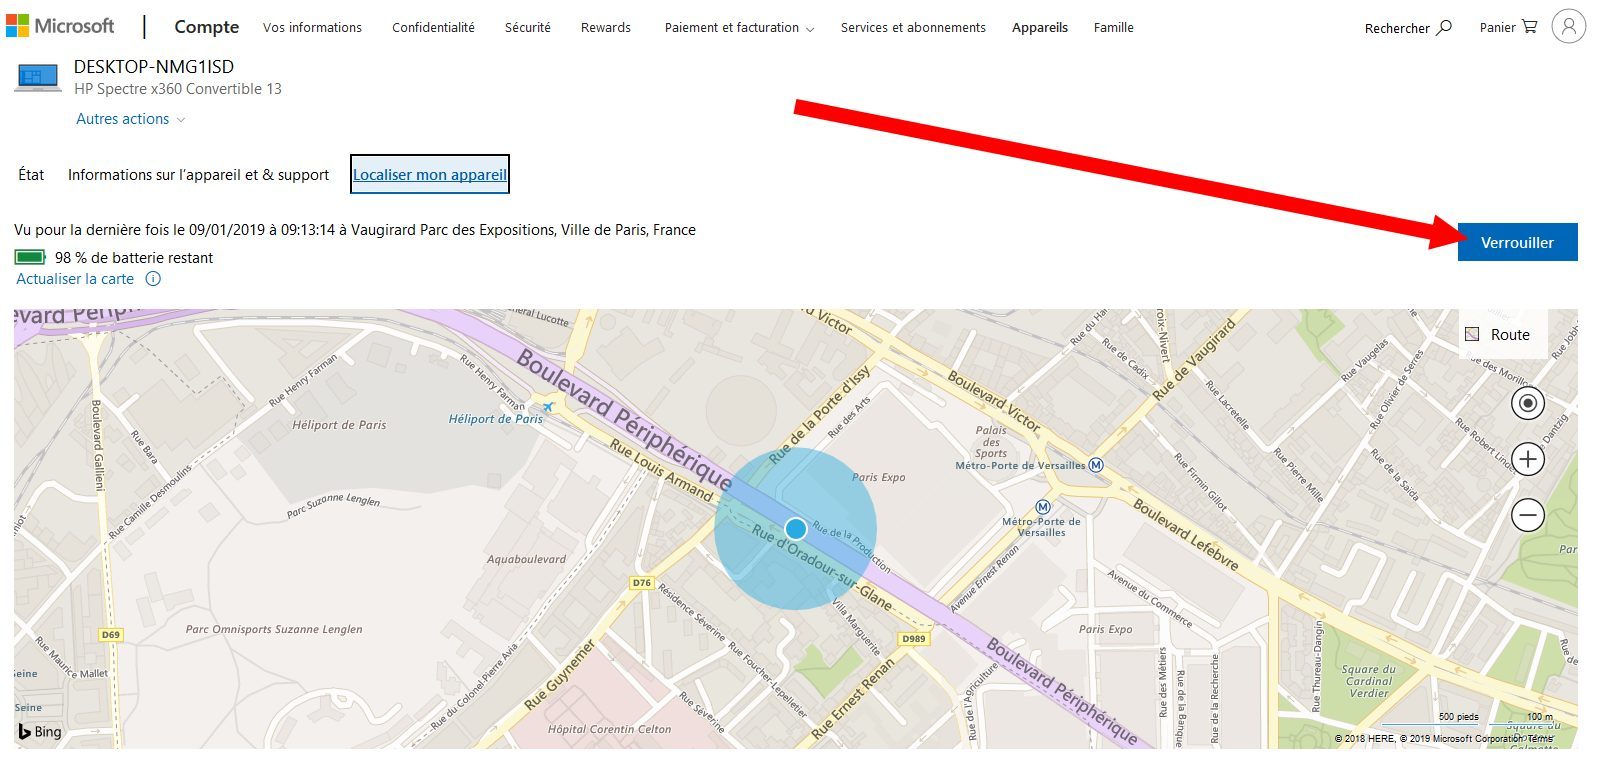
Task: Click the last seen location text
Action: point(355,230)
